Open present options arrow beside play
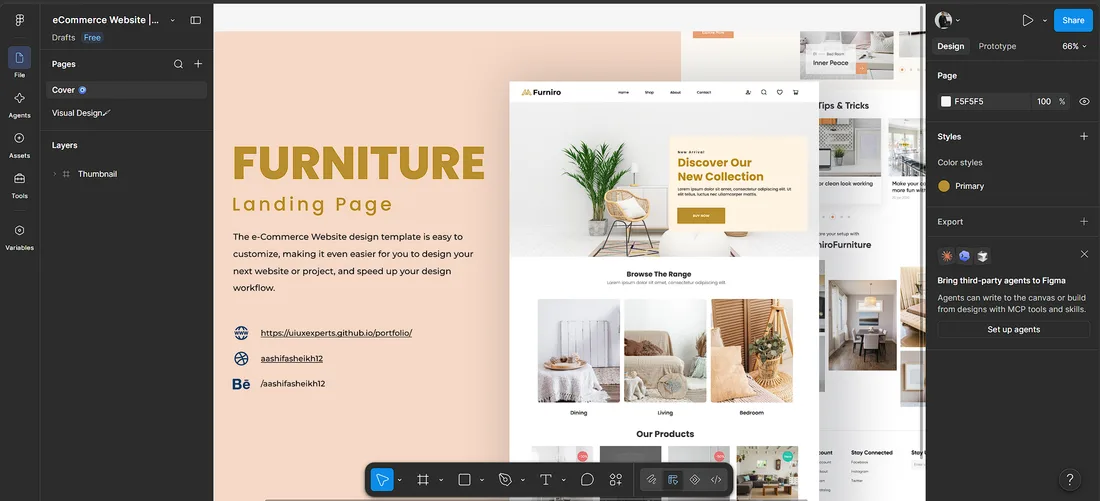The image size is (1100, 501). pos(1045,20)
